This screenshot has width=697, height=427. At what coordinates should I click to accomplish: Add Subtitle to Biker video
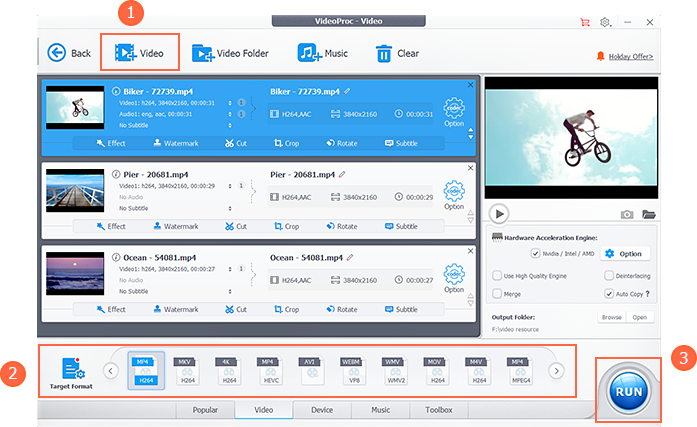[401, 143]
